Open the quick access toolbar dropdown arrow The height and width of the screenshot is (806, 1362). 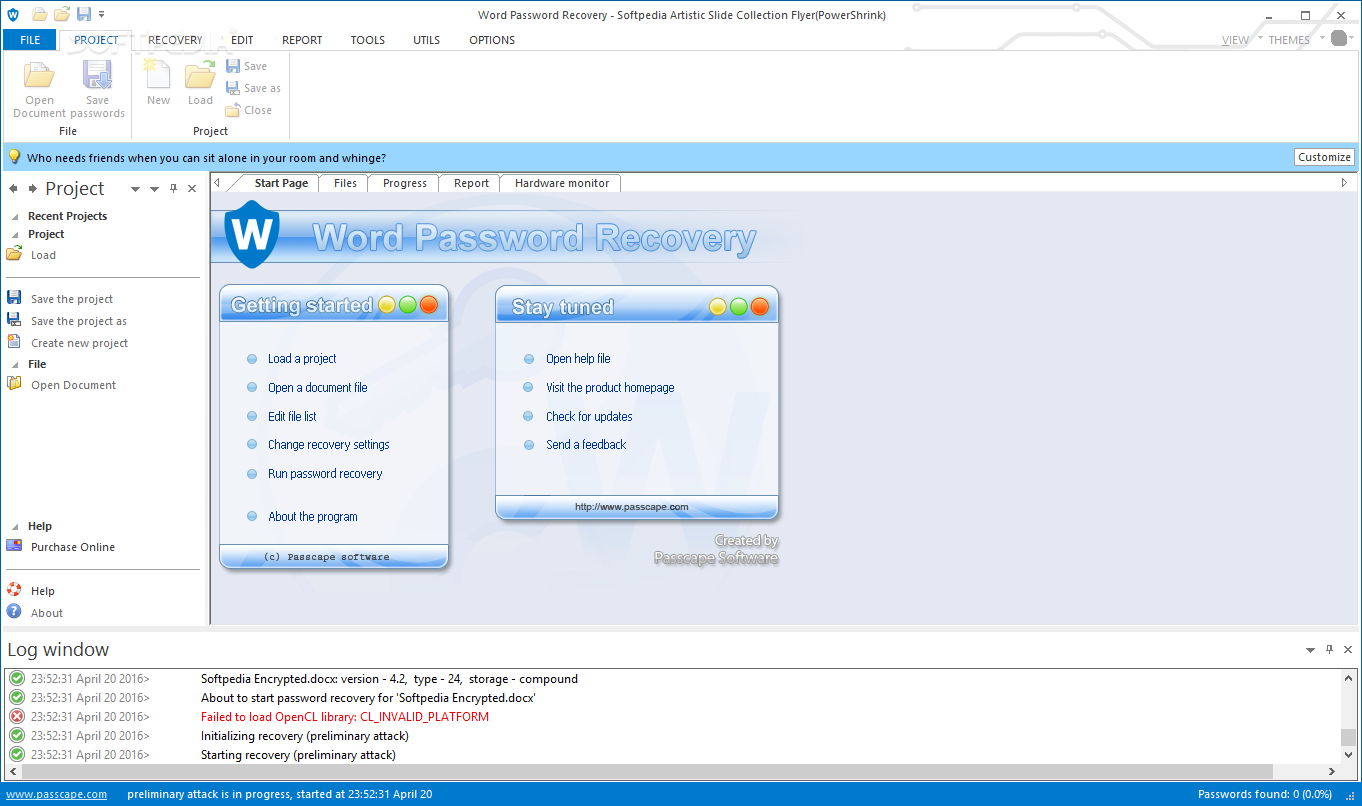(x=101, y=14)
